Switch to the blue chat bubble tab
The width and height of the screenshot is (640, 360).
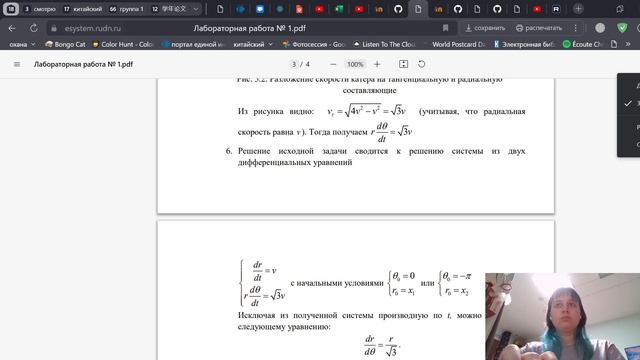(x=260, y=9)
